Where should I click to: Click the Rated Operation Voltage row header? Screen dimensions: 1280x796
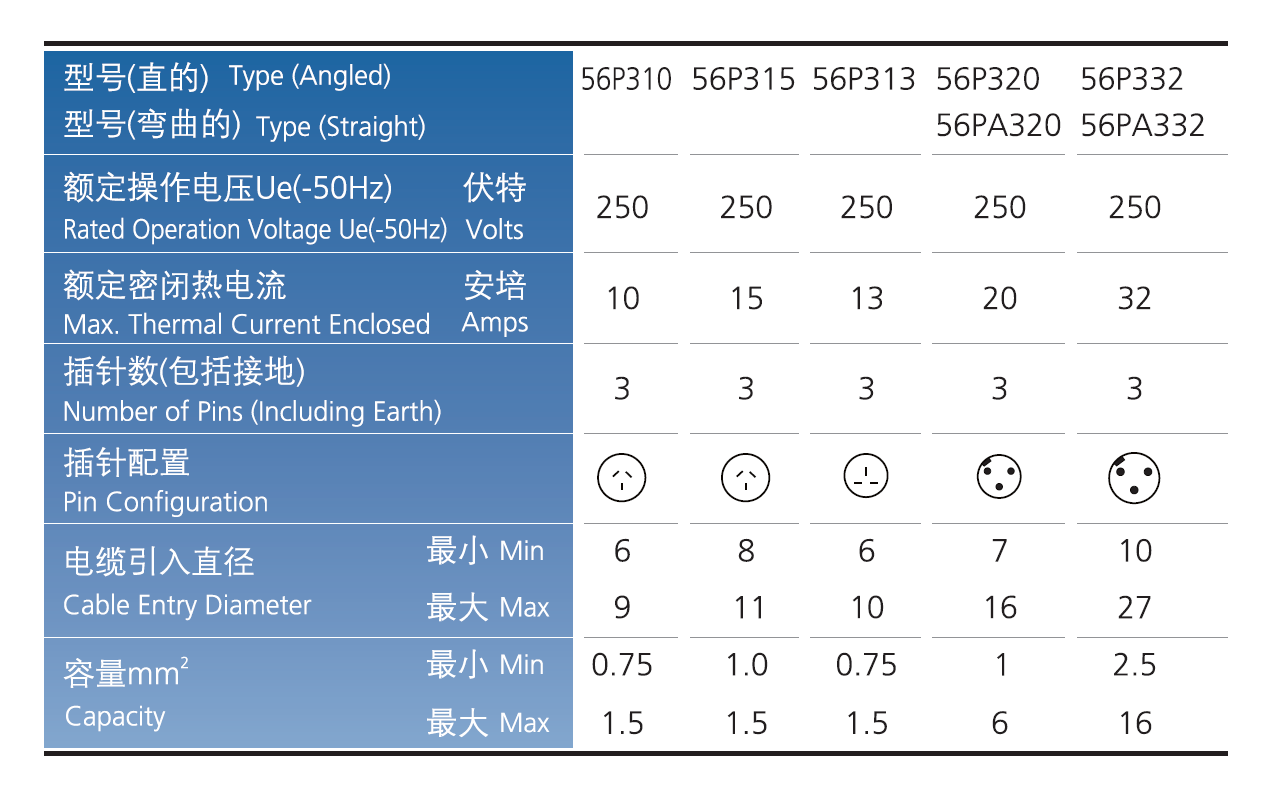[x=255, y=229]
